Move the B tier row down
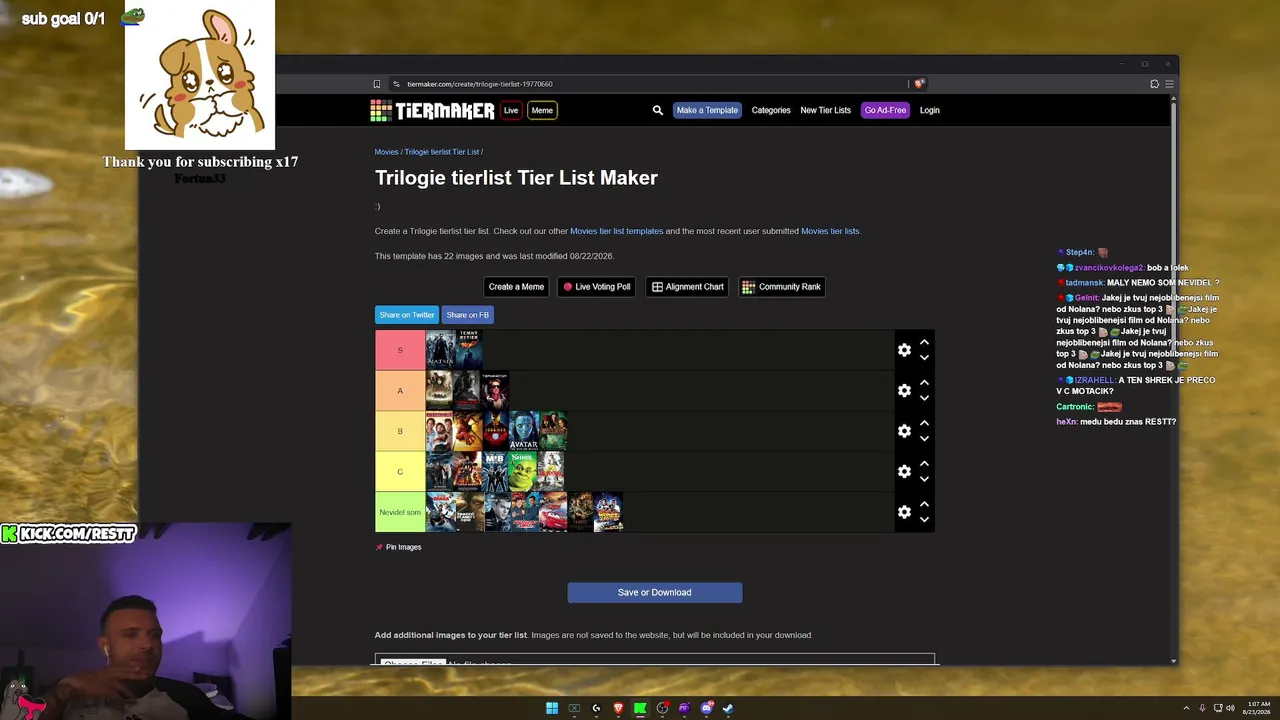1280x720 pixels. click(x=924, y=439)
